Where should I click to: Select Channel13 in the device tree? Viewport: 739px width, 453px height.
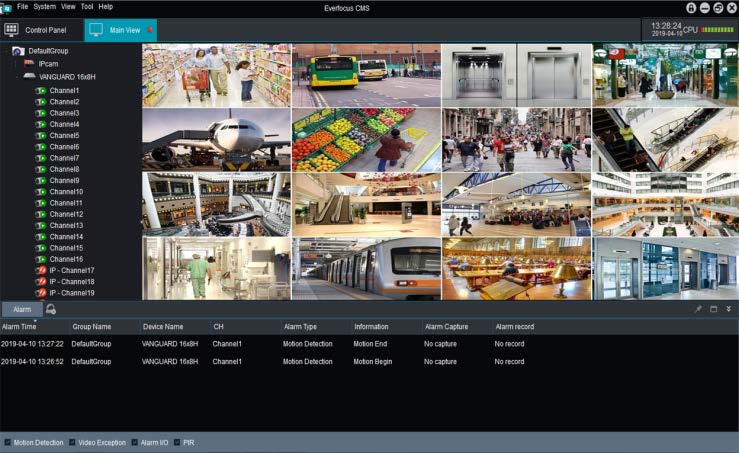66,226
